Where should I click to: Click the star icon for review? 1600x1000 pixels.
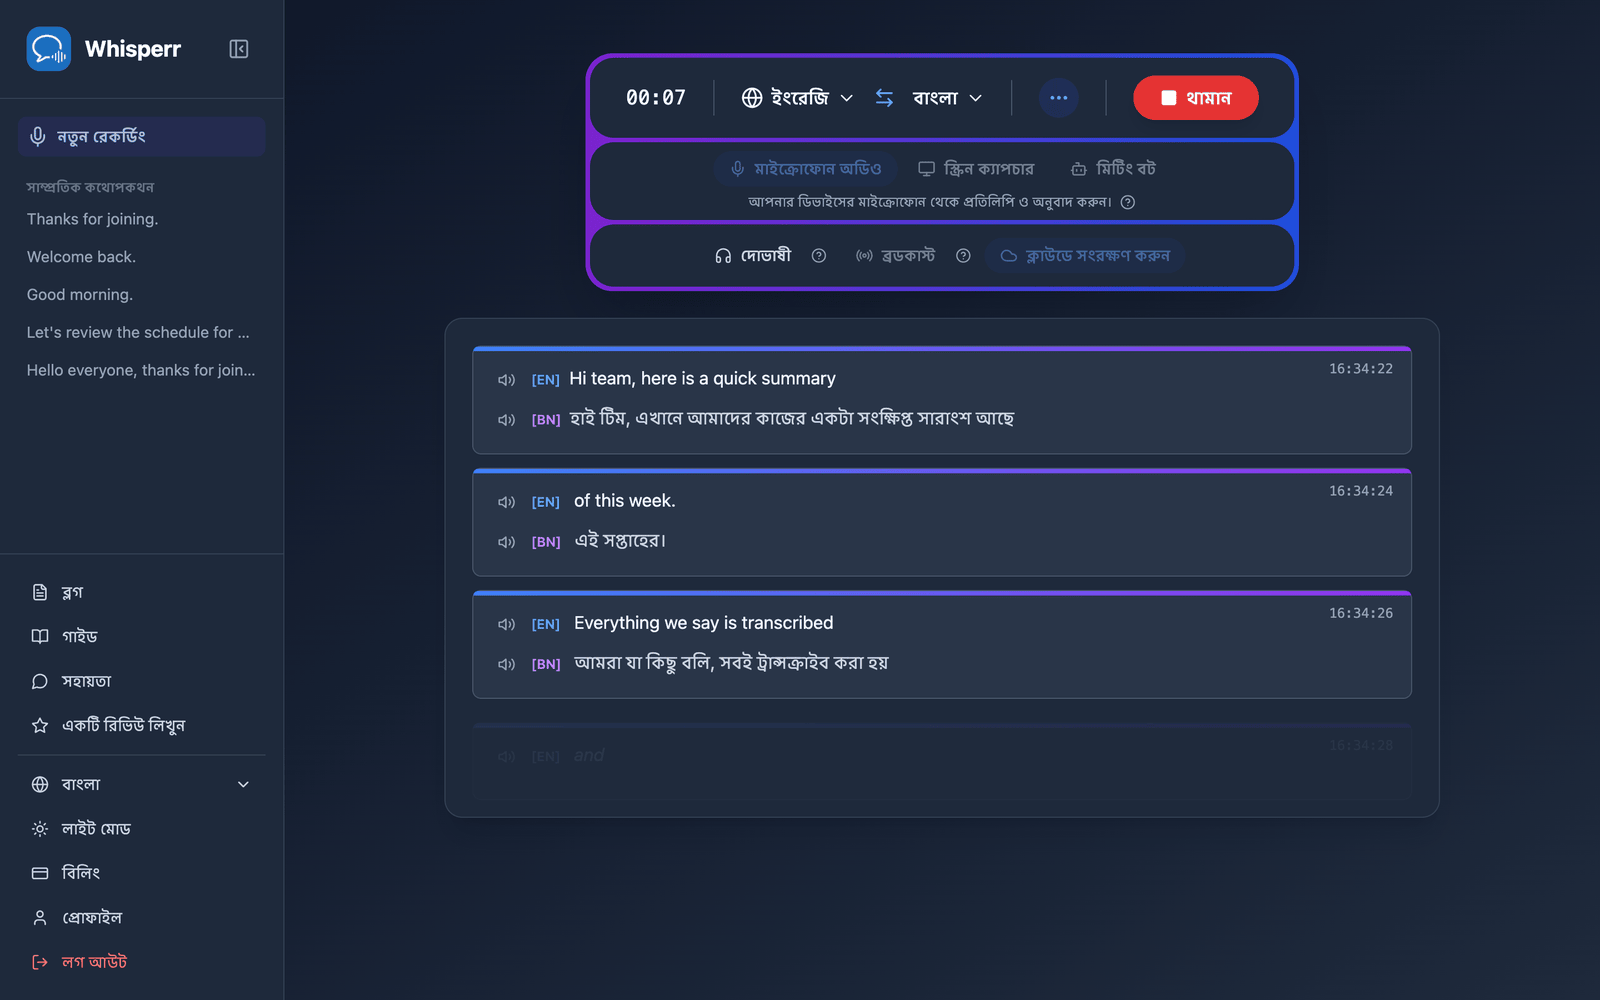tap(40, 725)
